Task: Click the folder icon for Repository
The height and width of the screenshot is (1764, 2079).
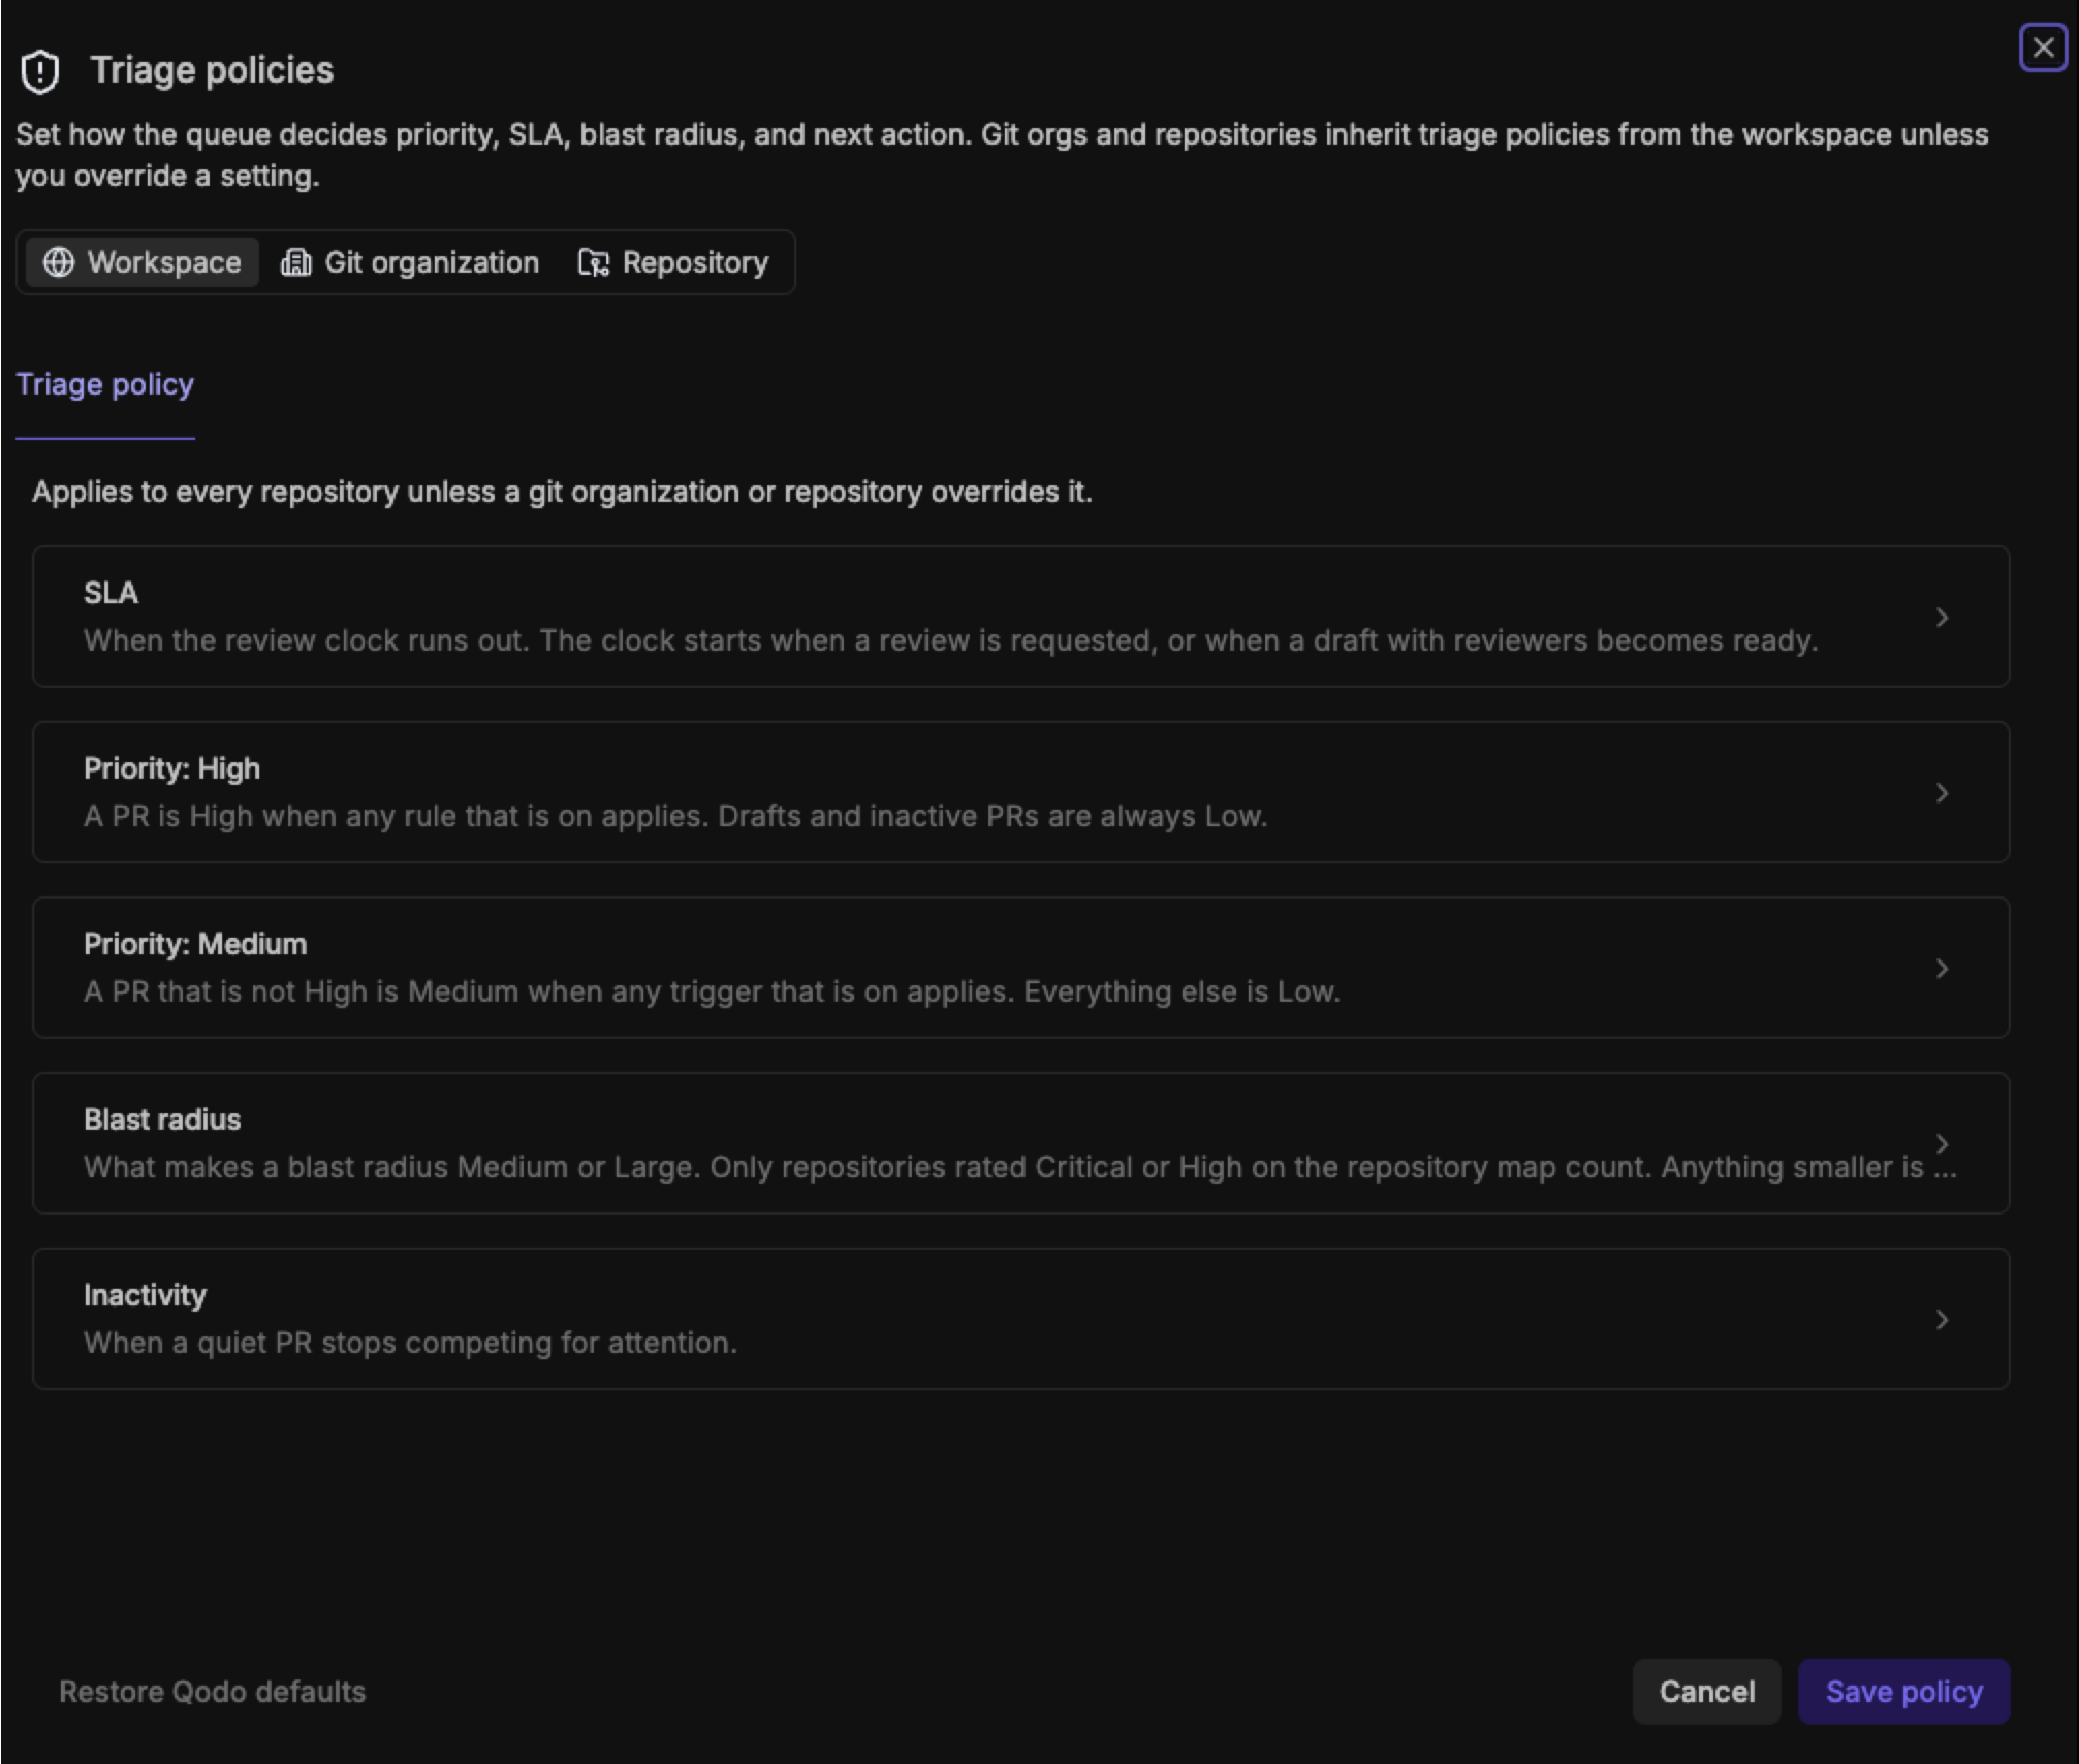Action: pos(593,262)
